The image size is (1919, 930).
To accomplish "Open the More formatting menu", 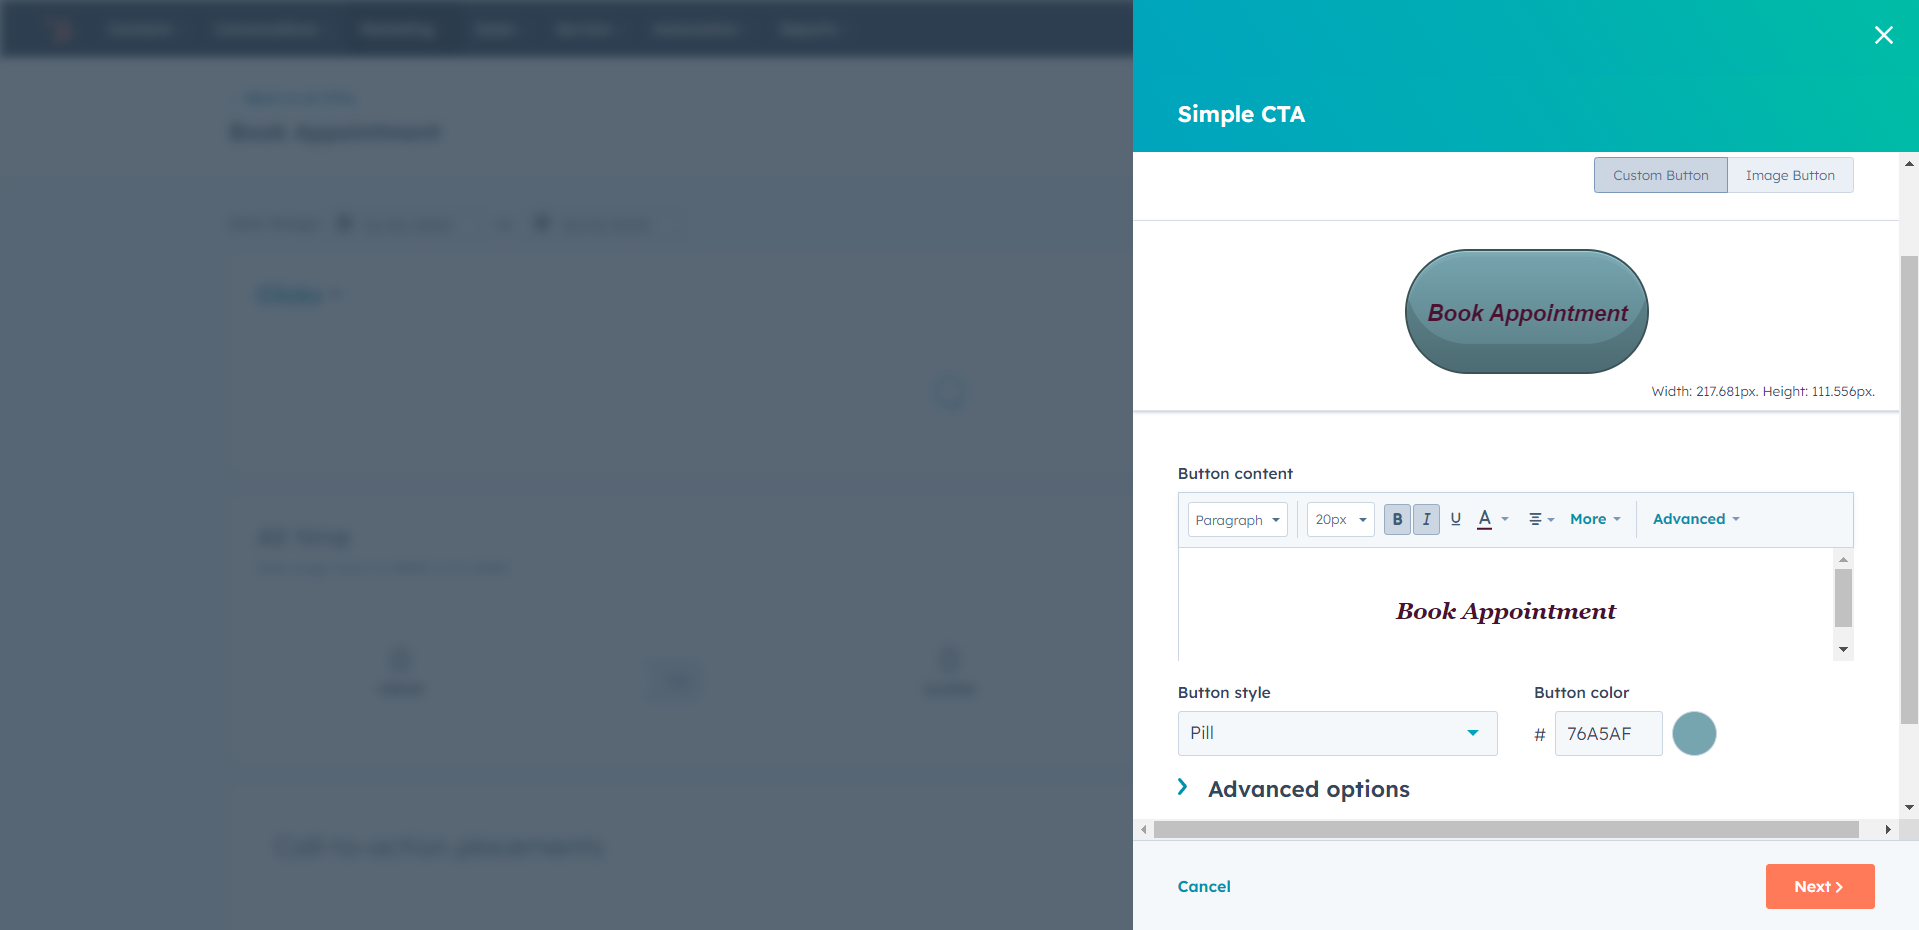I will pos(1593,519).
